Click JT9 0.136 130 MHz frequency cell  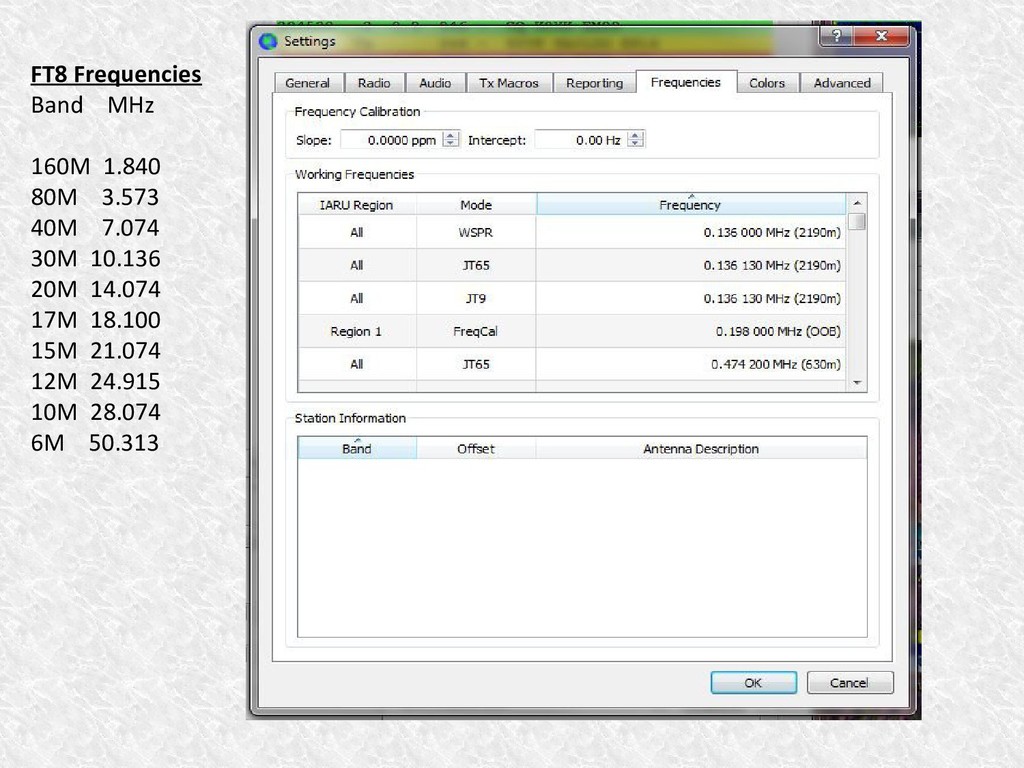[x=691, y=298]
